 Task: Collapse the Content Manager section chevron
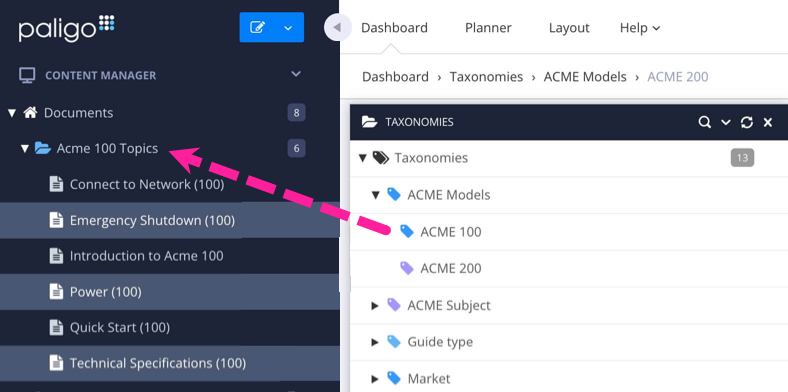coord(296,74)
